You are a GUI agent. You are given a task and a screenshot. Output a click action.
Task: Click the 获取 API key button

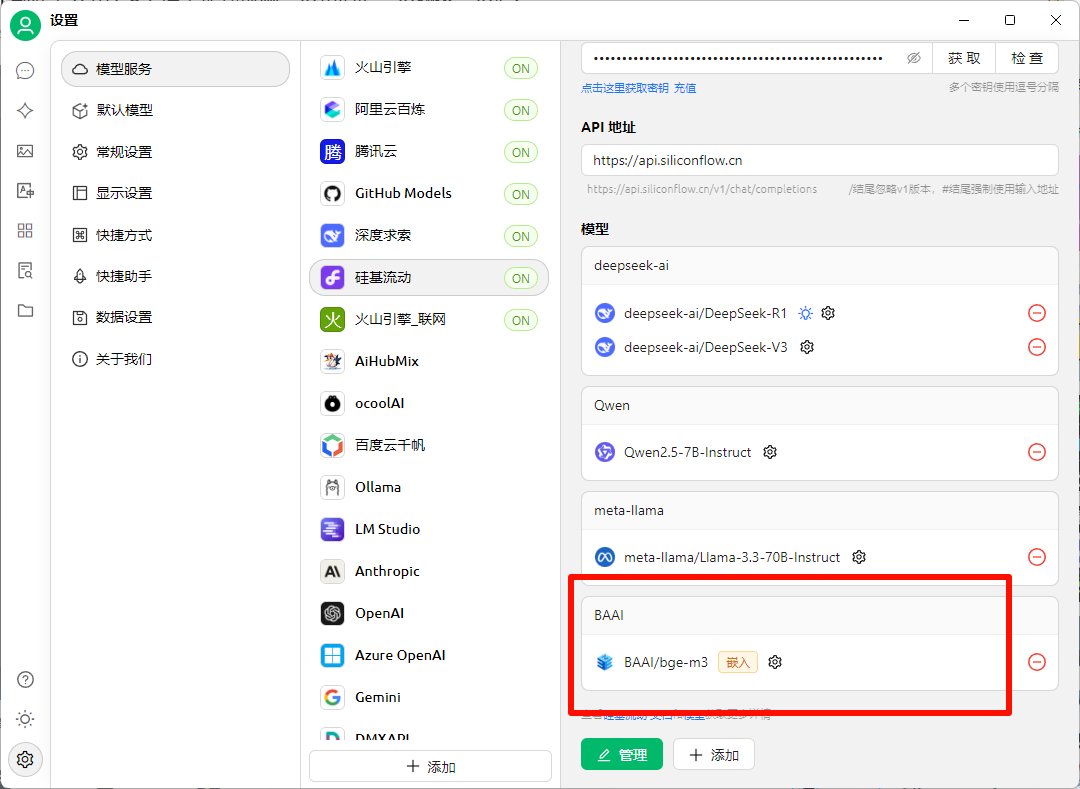[x=964, y=59]
